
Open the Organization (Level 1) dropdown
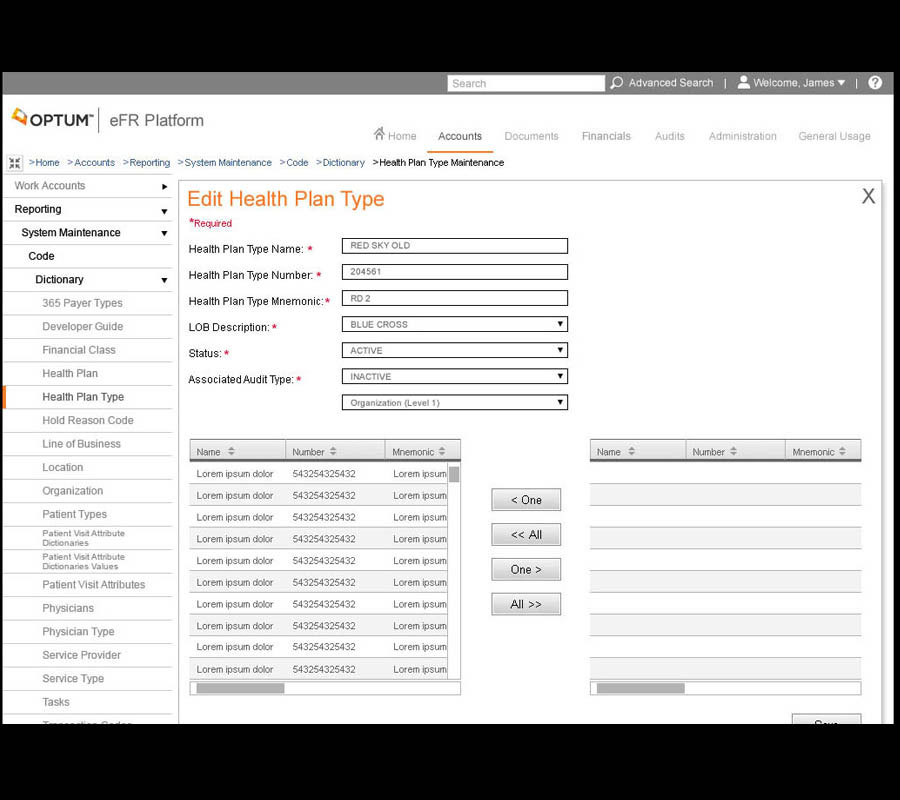tap(560, 402)
